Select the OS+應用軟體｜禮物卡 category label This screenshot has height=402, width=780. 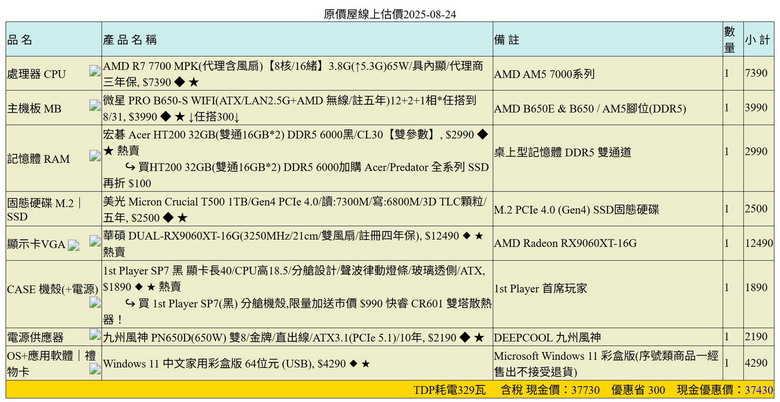52,363
